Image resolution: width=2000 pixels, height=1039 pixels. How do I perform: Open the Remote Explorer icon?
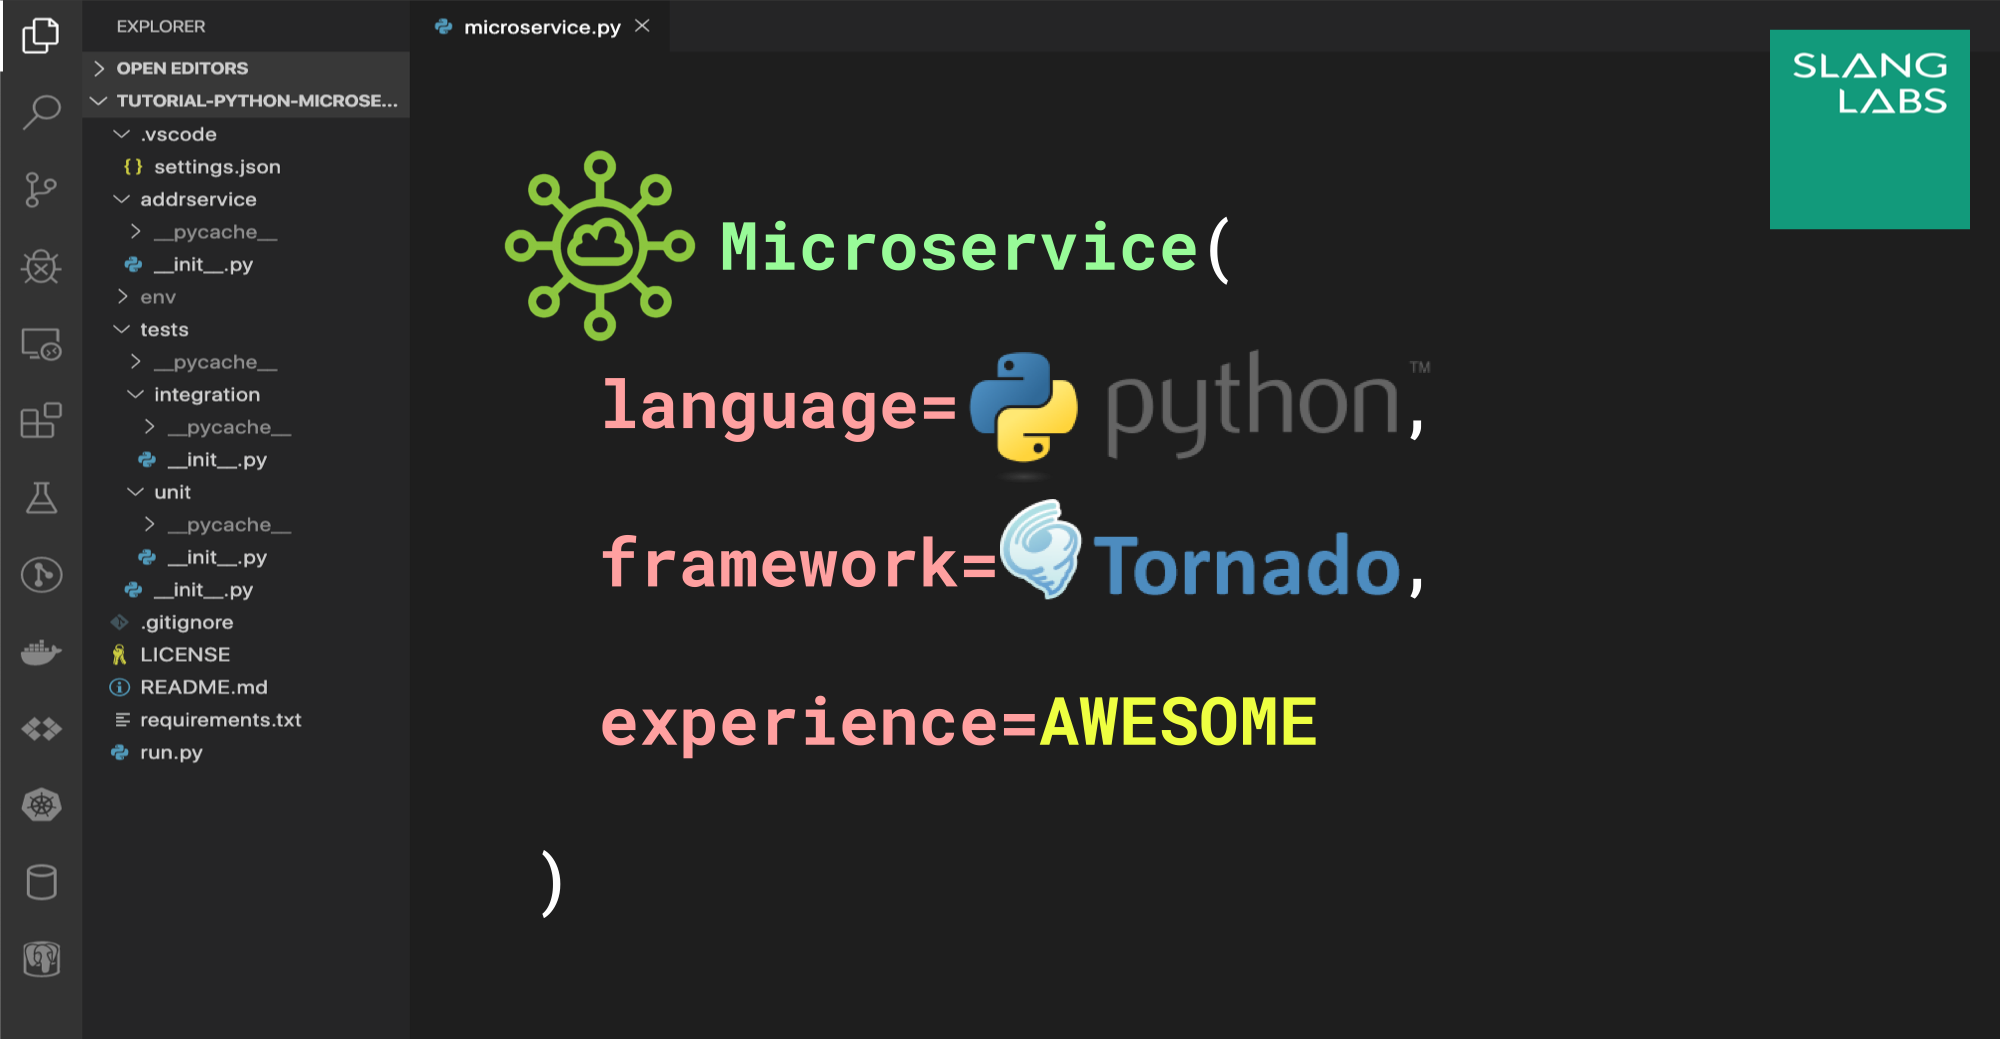41,347
